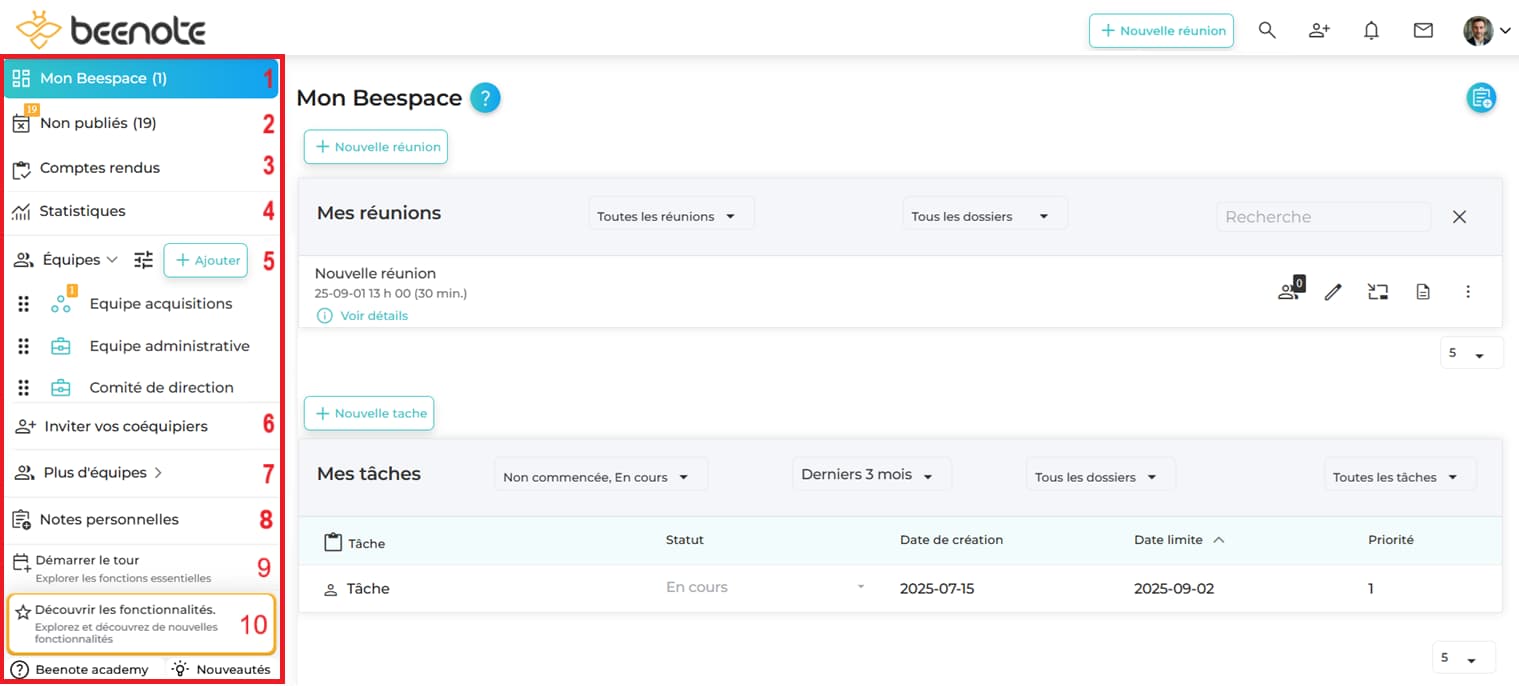
Task: Click the Recherche input field
Action: point(1324,217)
